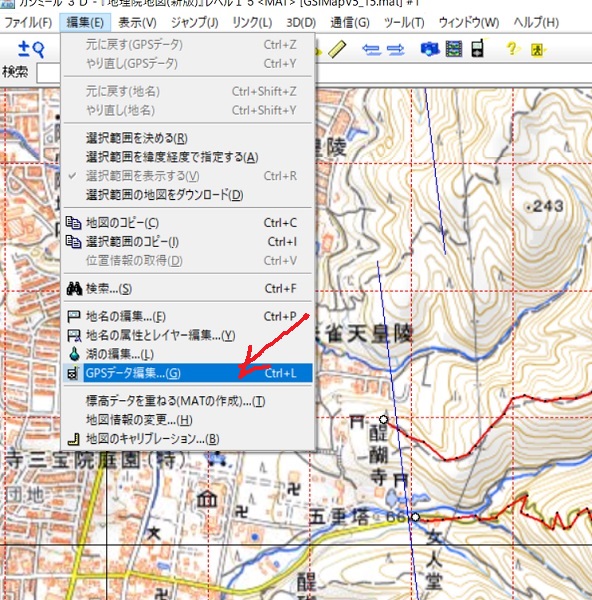
Task: Click the blue left arrow toolbar icon
Action: click(x=371, y=50)
